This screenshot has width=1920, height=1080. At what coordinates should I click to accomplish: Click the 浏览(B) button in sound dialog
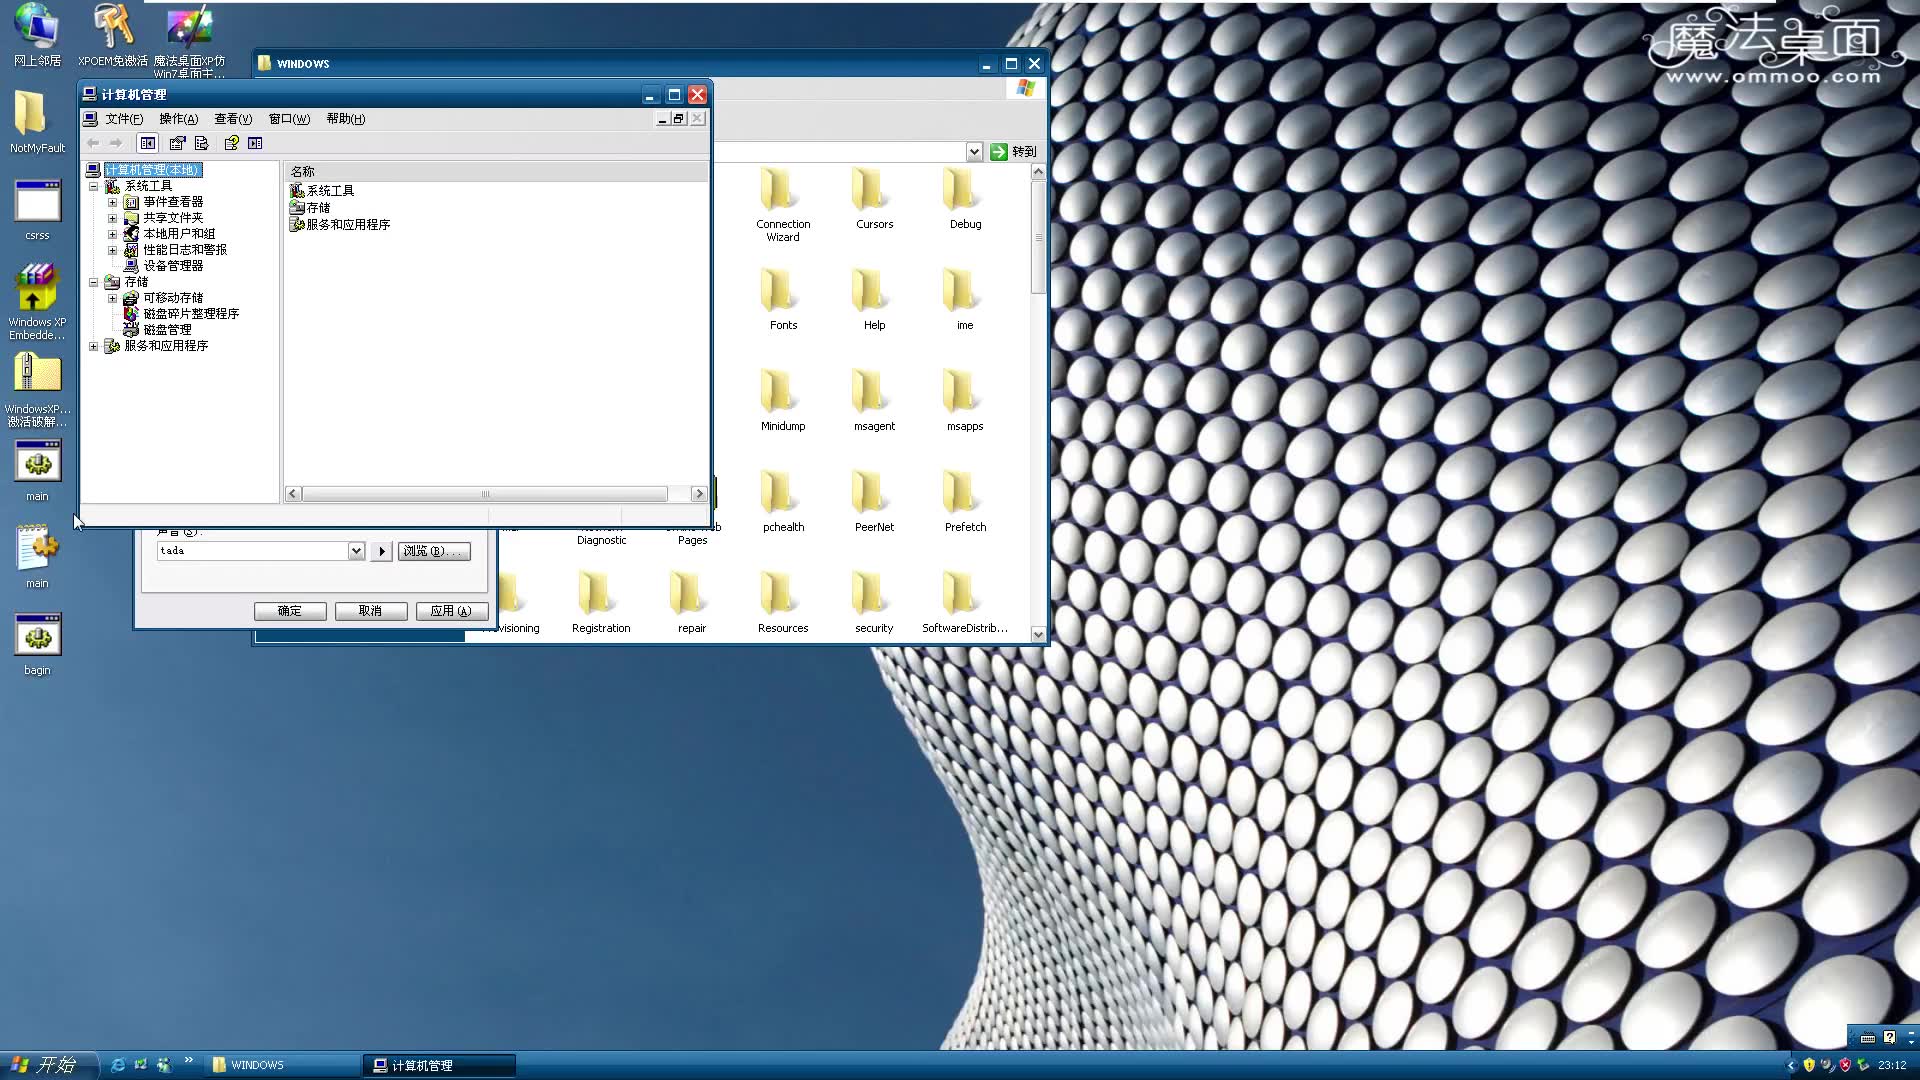[x=434, y=550]
